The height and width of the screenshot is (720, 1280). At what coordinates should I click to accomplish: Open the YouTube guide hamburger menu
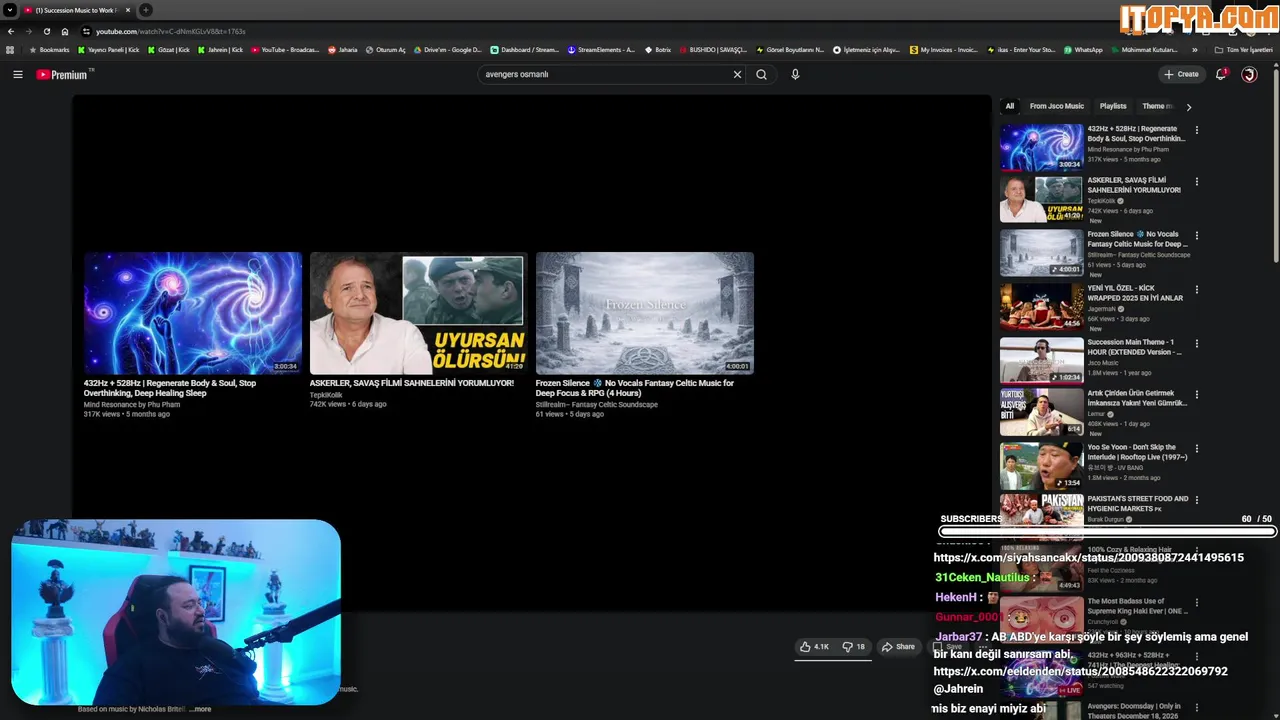(17, 74)
